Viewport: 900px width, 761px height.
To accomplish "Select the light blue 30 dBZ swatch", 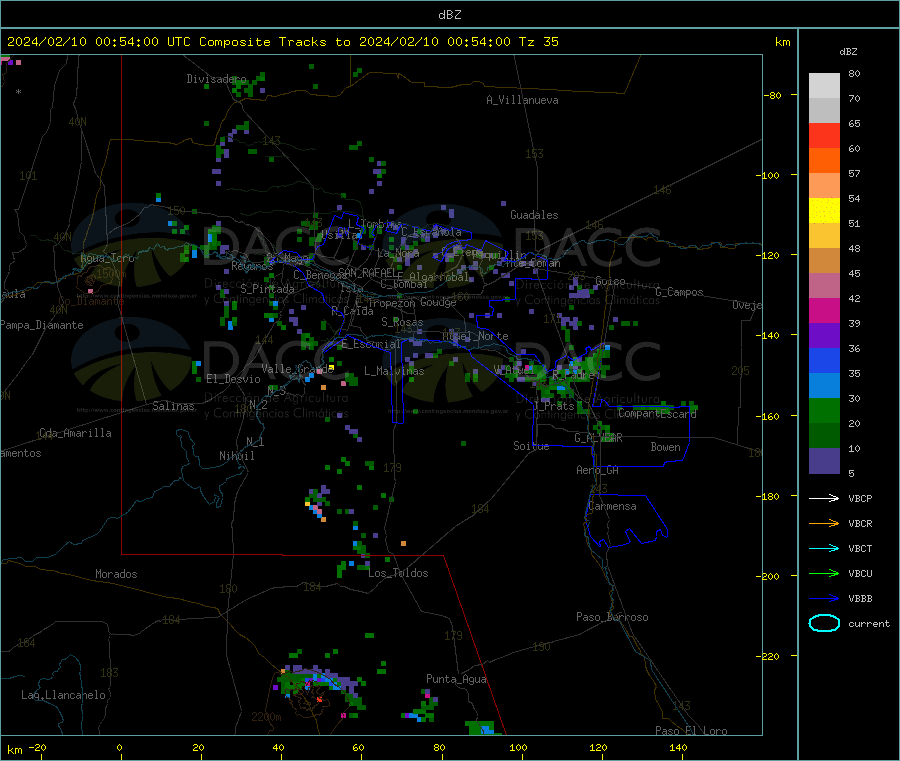I will click(824, 386).
